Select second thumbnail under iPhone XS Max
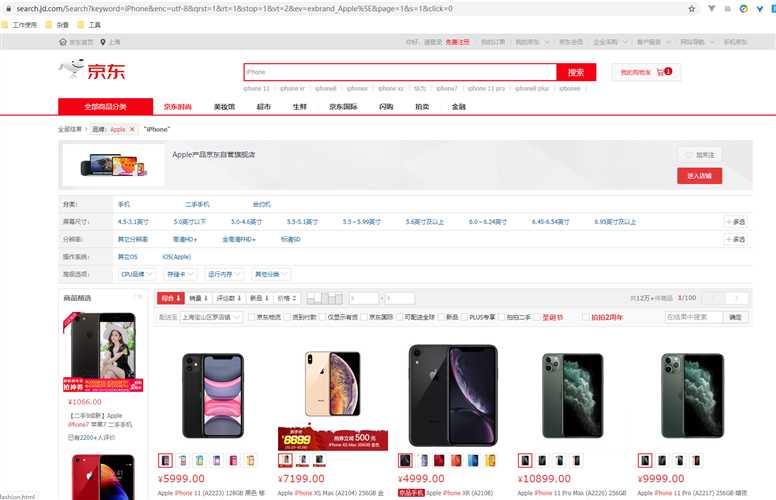Image resolution: width=776 pixels, height=500 pixels. pyautogui.click(x=302, y=460)
